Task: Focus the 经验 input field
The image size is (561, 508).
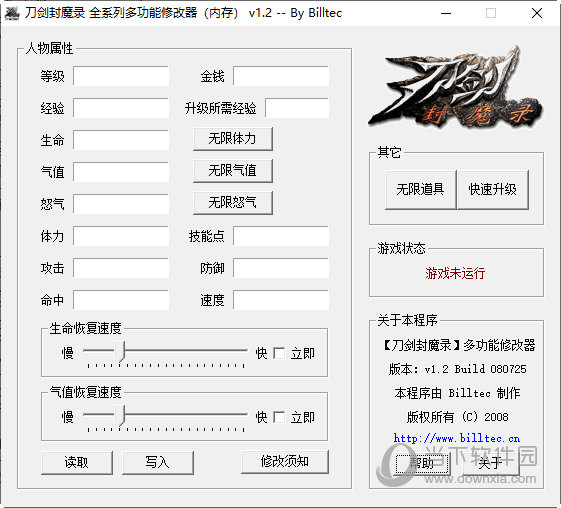Action: [121, 108]
